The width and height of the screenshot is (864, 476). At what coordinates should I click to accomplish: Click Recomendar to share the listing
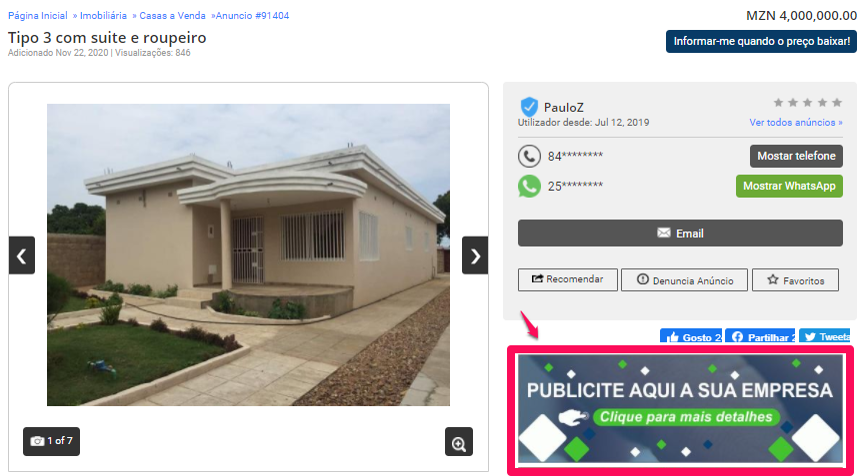[x=568, y=279]
